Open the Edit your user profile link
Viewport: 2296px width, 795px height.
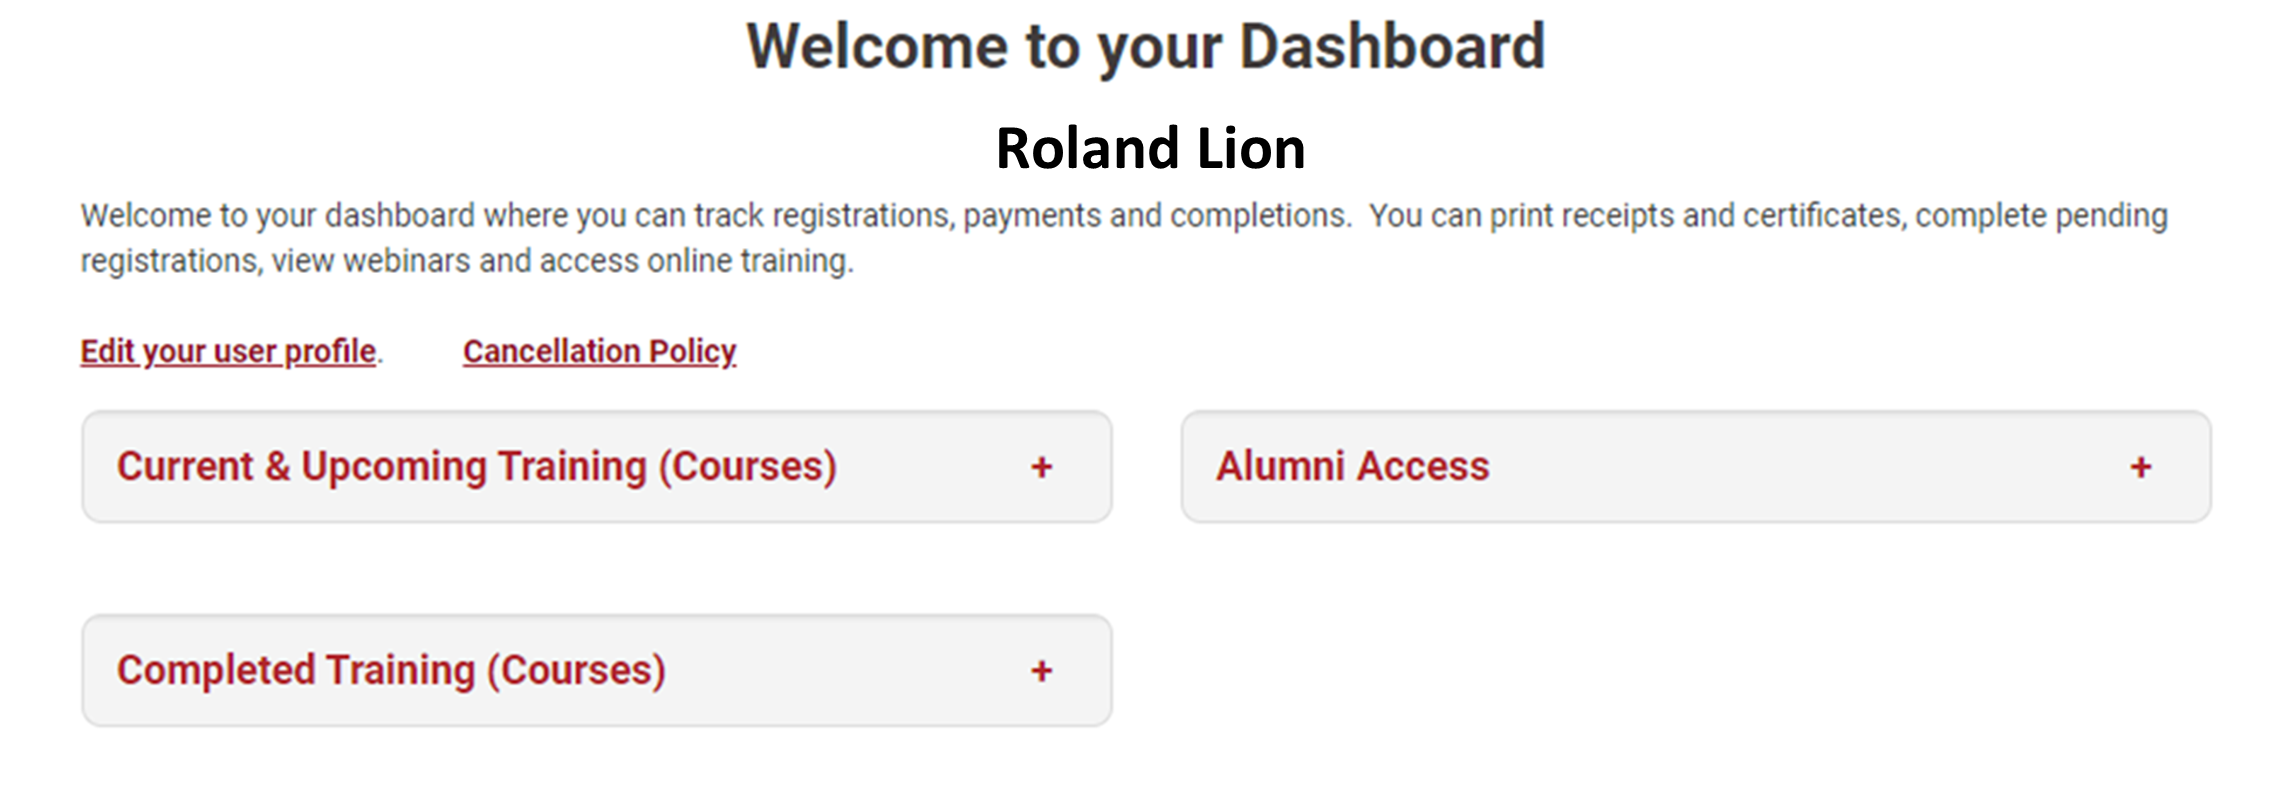pos(228,352)
